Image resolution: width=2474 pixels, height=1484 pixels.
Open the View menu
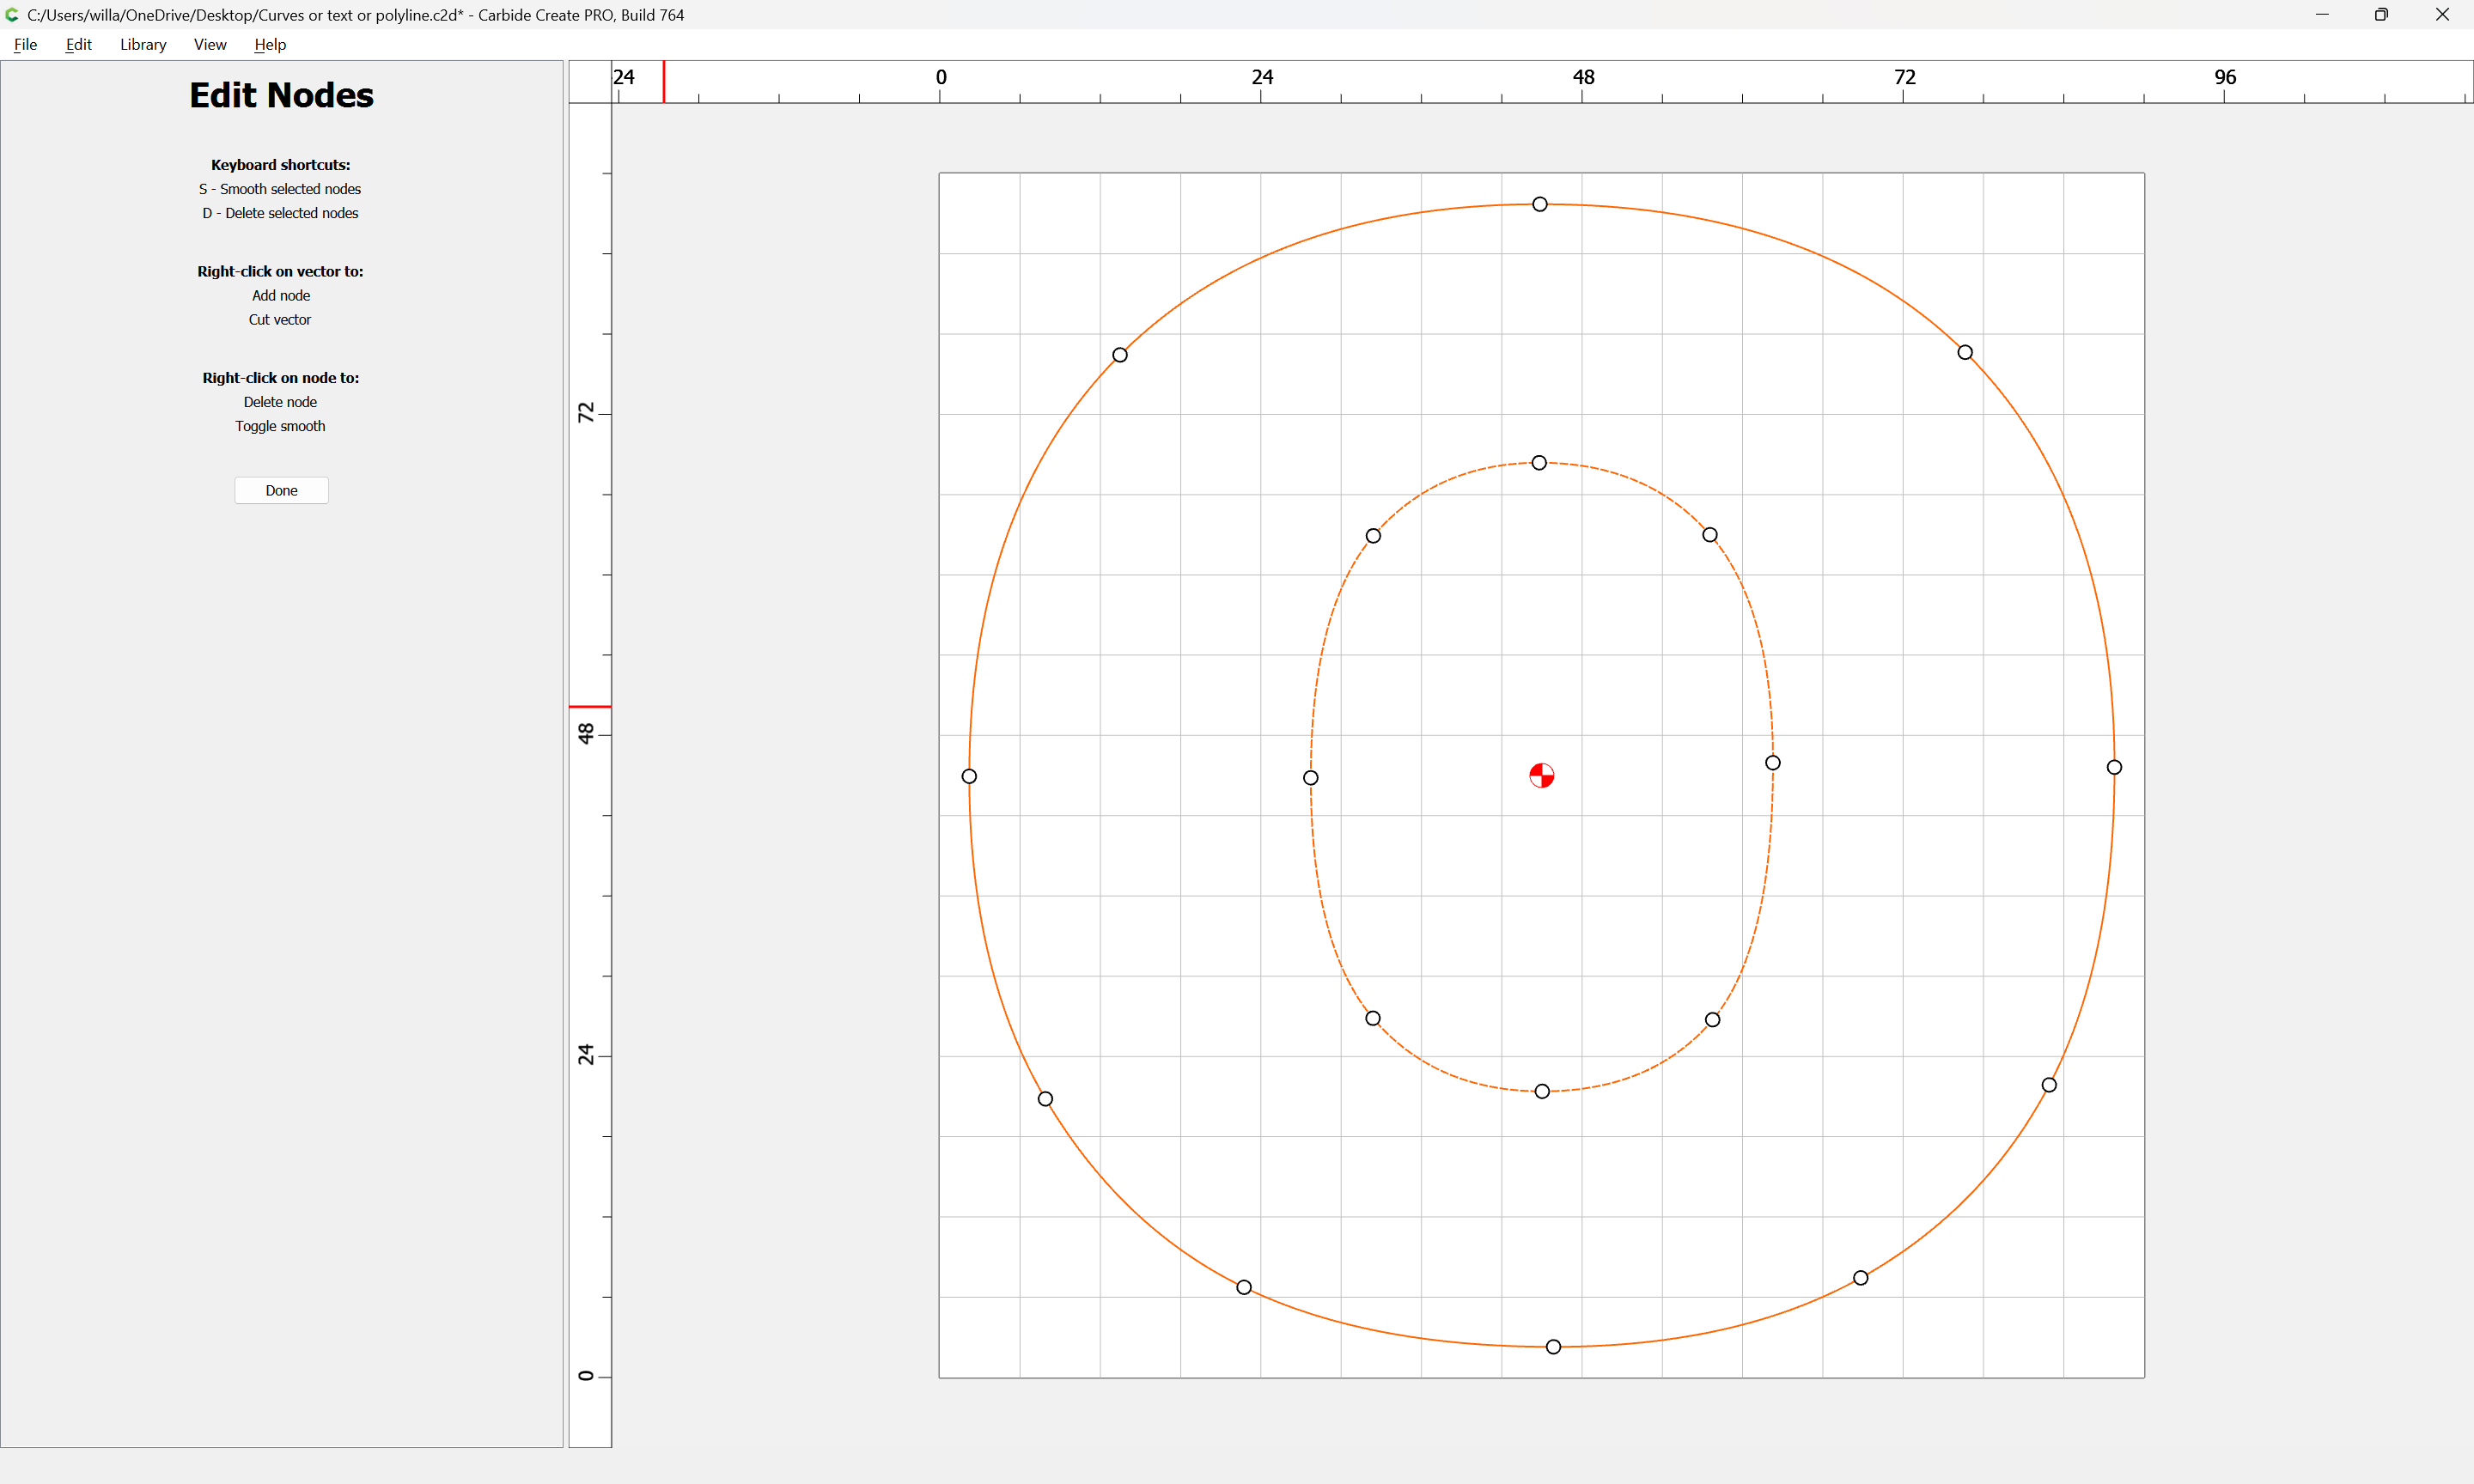(x=210, y=45)
